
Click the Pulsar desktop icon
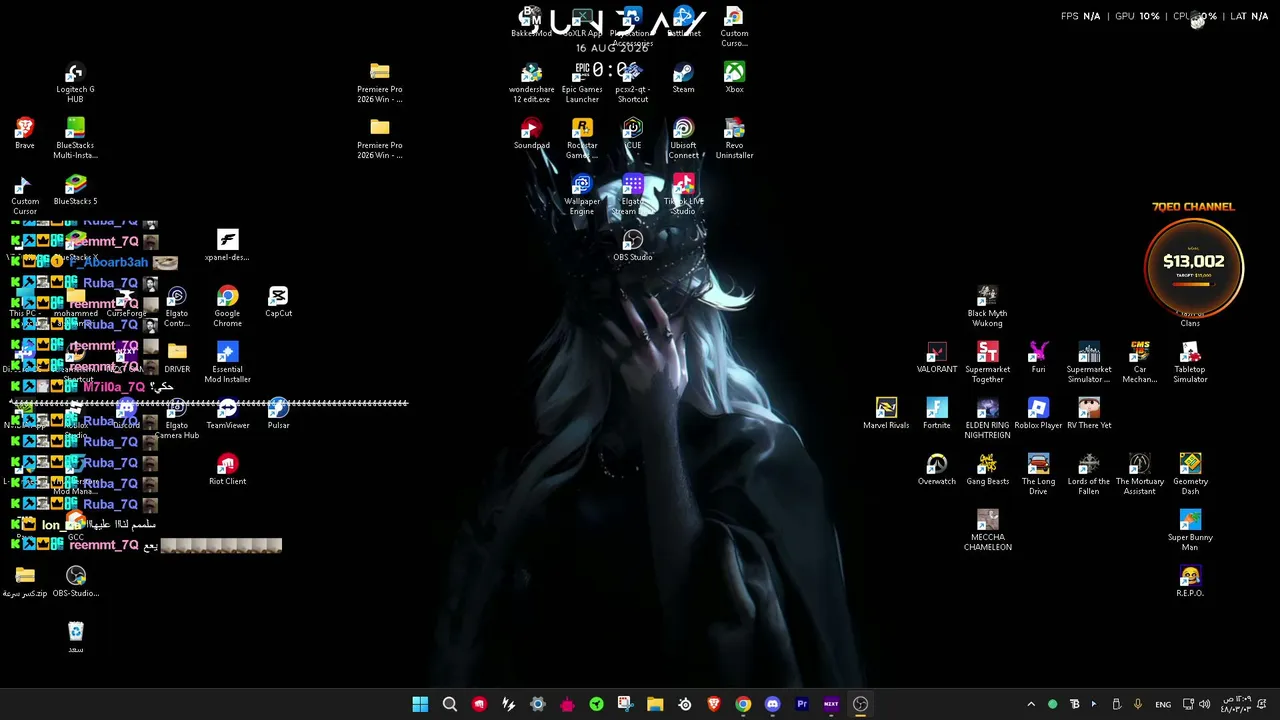278,414
